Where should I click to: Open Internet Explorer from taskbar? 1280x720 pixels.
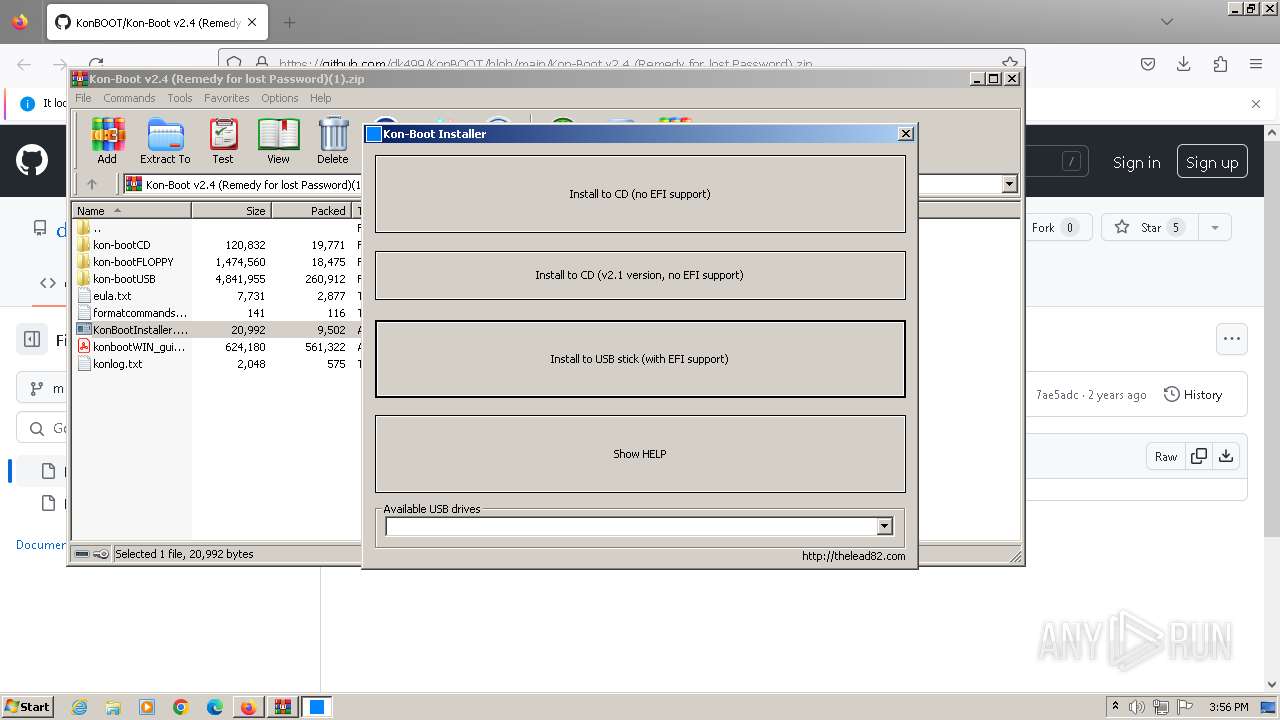[80, 707]
